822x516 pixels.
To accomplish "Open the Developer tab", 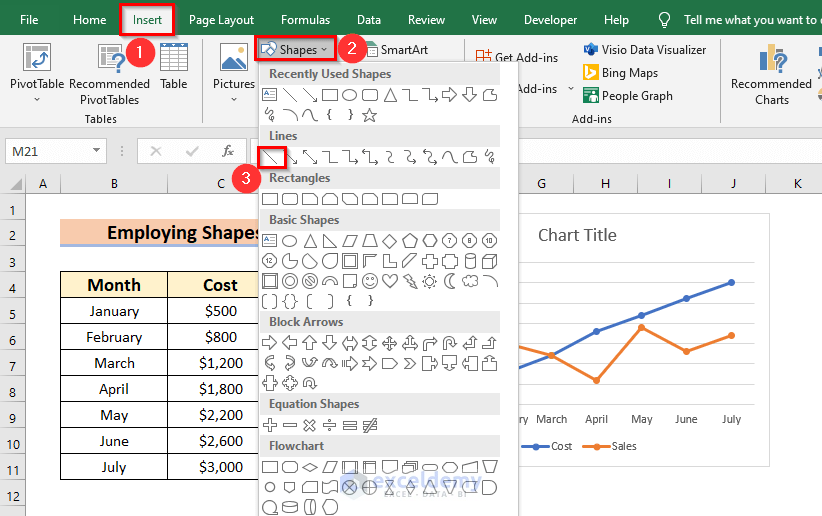I will (550, 20).
